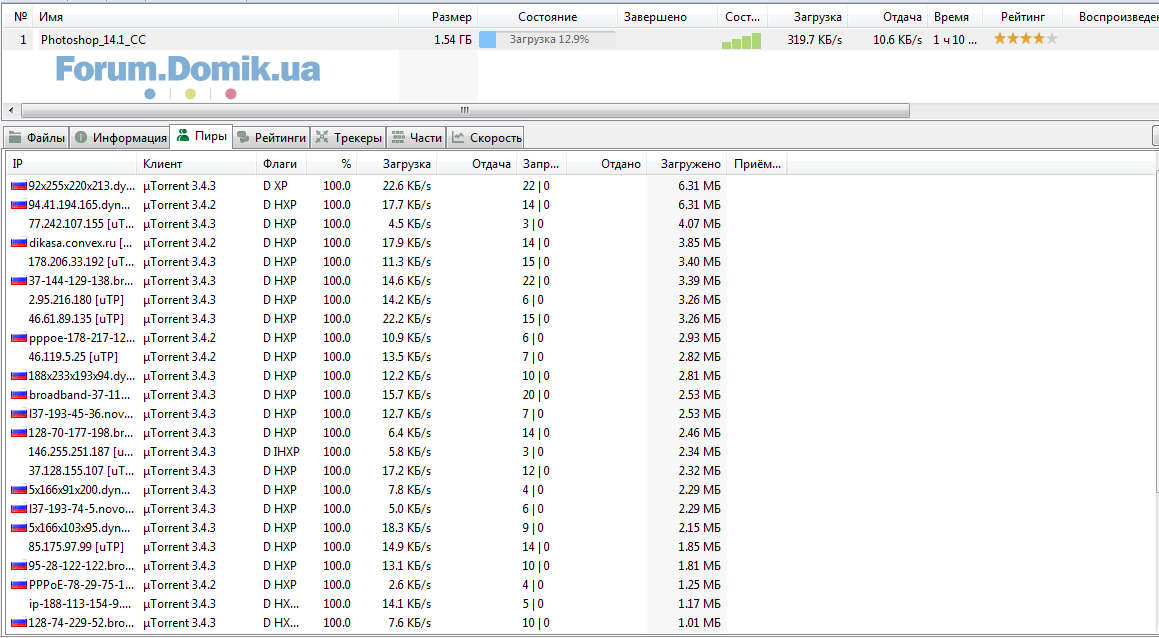Sort peers by the Отдано column header
This screenshot has height=638, width=1159.
coord(606,164)
